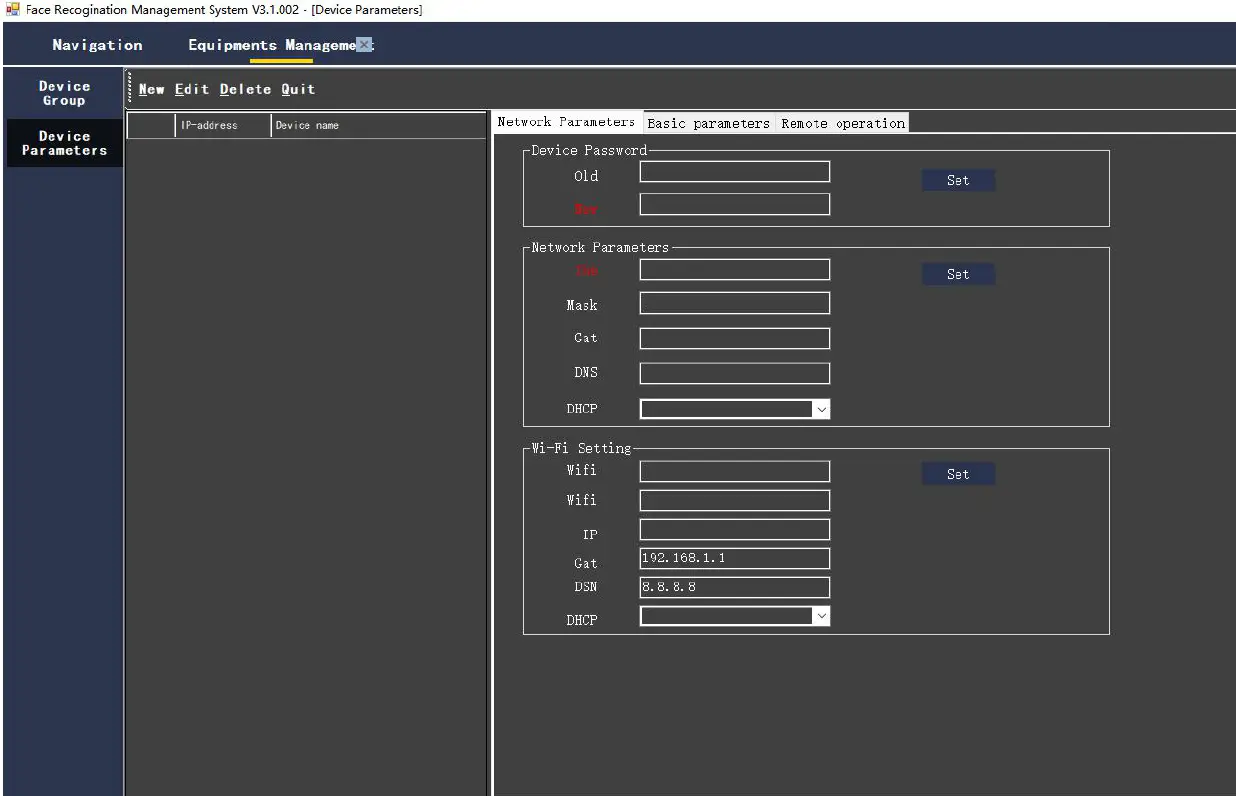The width and height of the screenshot is (1236, 796).
Task: Select the Device Parameters panel
Action: [64, 142]
